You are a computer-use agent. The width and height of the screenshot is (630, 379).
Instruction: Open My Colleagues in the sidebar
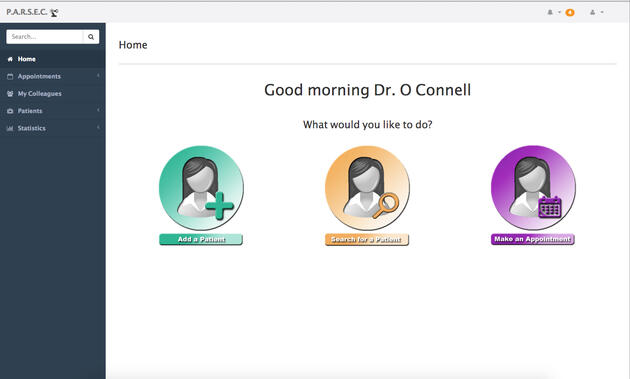pos(53,94)
